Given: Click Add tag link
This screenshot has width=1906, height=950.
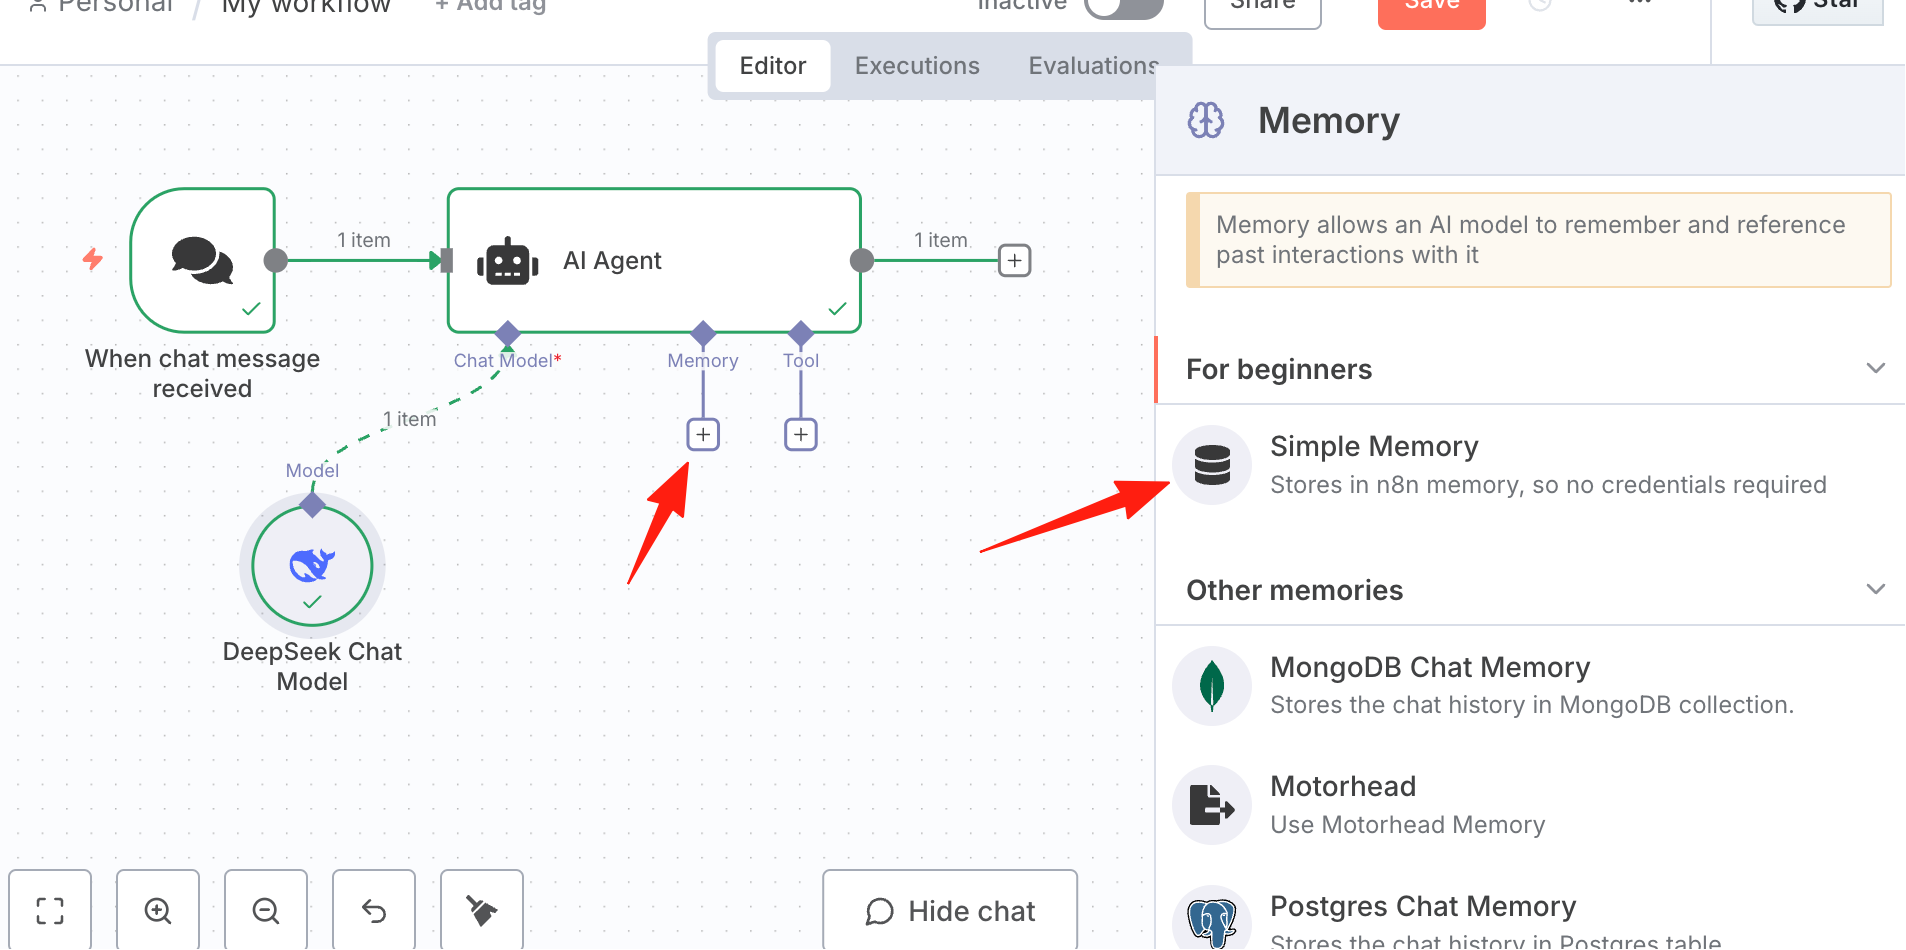Looking at the screenshot, I should pos(491,6).
